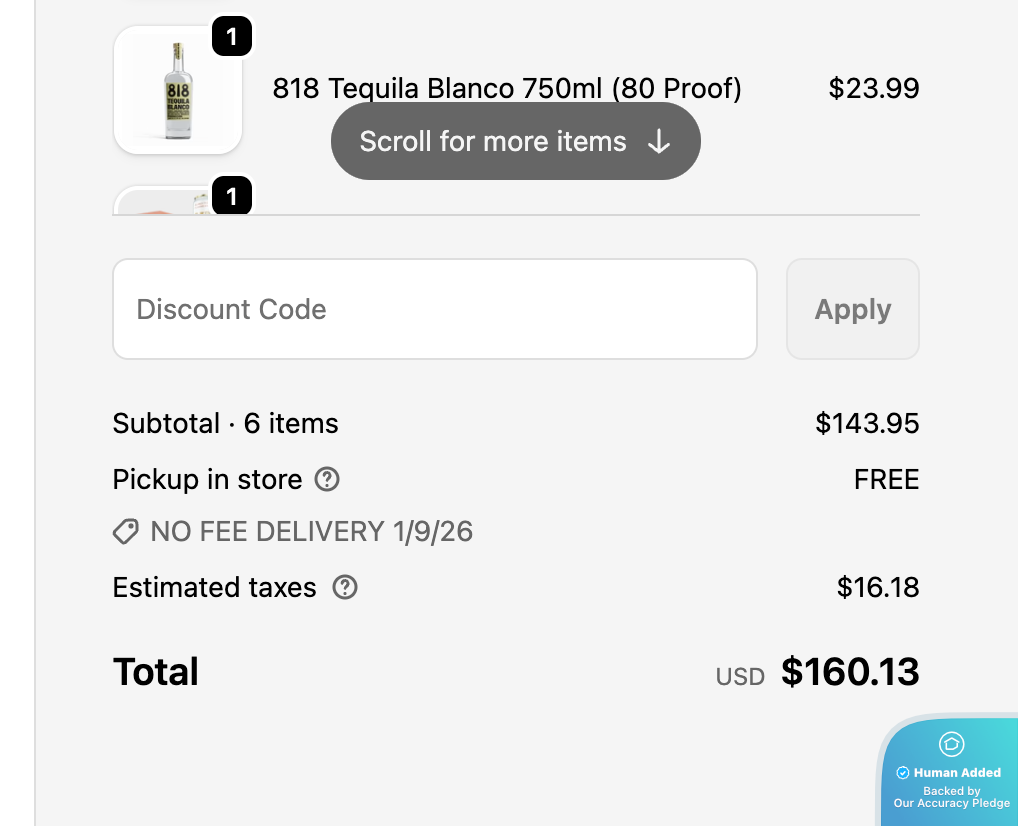Select the partially visible second product thumbnail
Screen dimensions: 1018x826
point(165,202)
